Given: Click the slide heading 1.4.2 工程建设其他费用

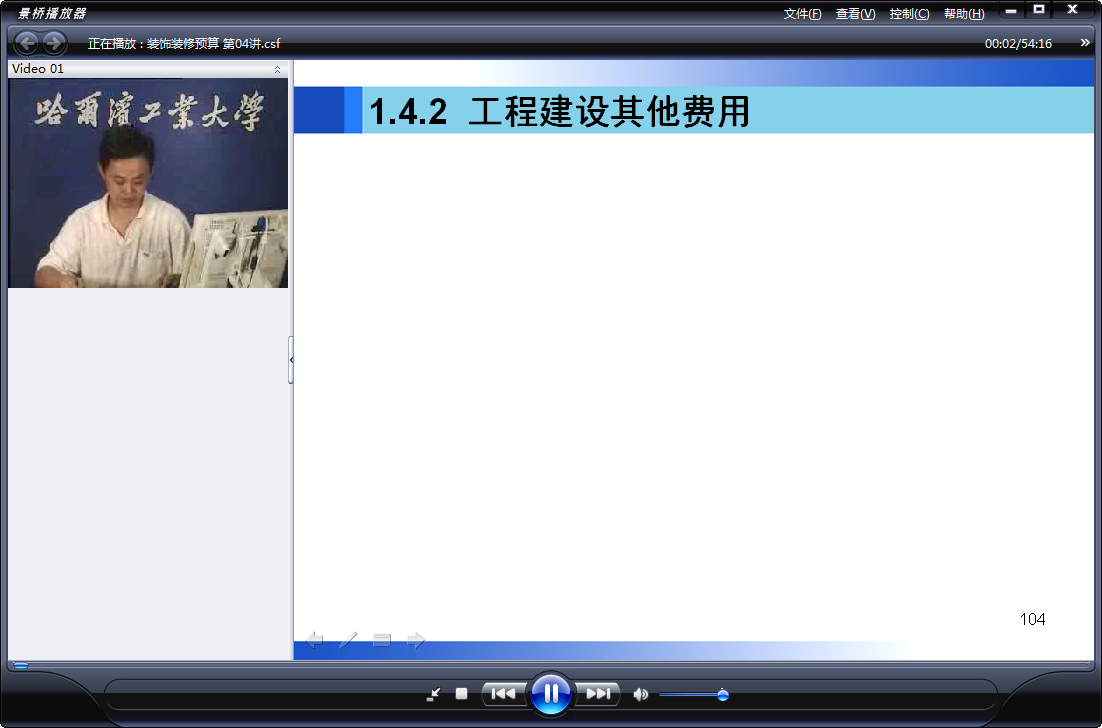Looking at the screenshot, I should pos(559,112).
